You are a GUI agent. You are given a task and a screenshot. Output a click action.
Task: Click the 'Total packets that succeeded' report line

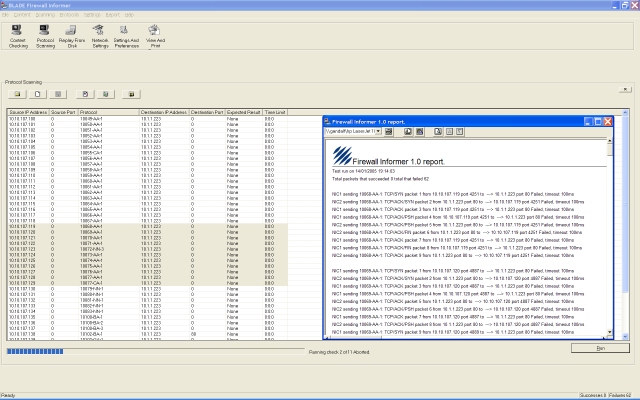380,179
